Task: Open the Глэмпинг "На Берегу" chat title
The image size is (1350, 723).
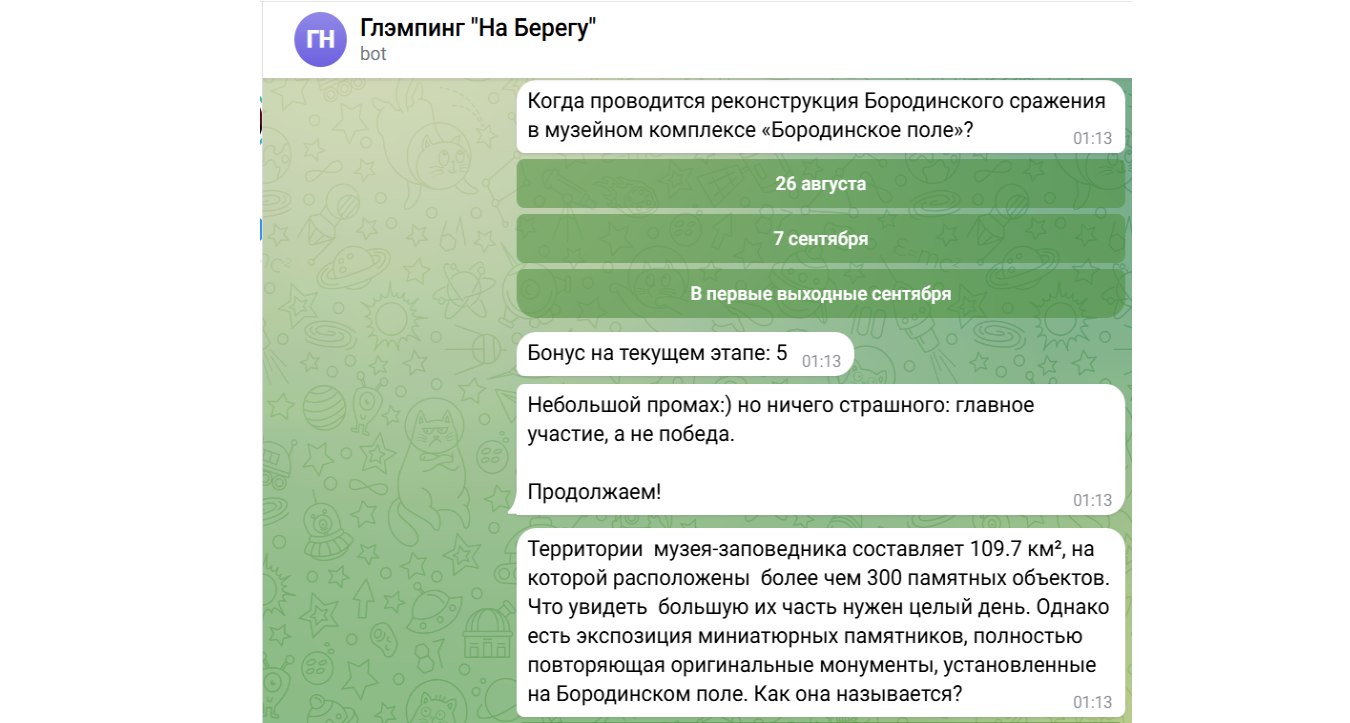Action: coord(478,30)
